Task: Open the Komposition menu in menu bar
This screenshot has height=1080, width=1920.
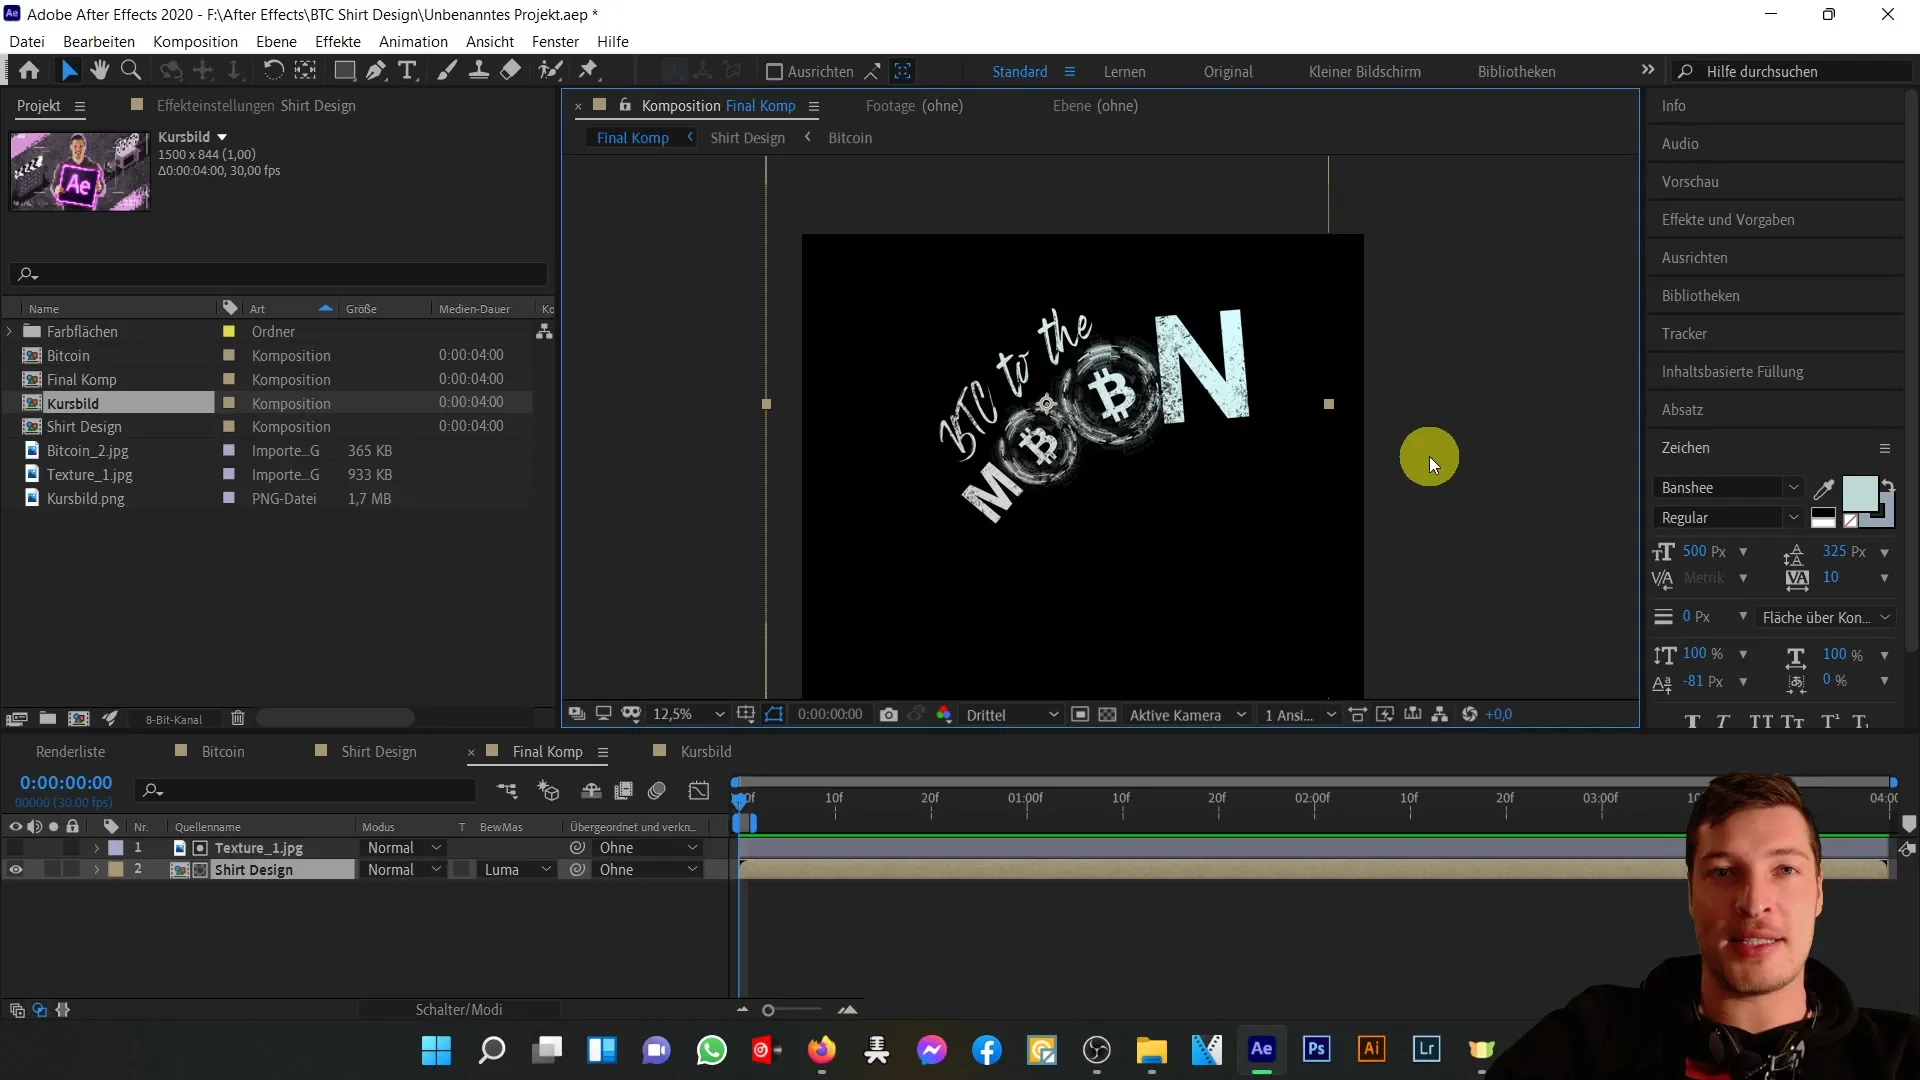Action: [x=194, y=41]
